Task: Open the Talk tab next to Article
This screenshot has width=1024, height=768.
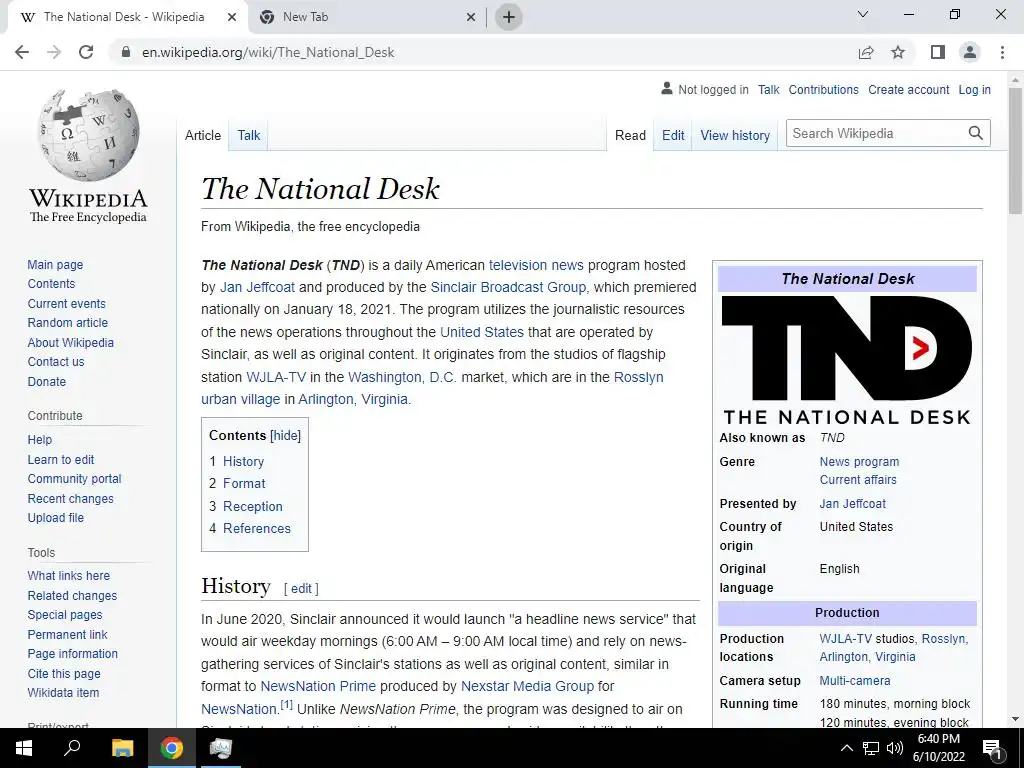Action: click(x=248, y=135)
